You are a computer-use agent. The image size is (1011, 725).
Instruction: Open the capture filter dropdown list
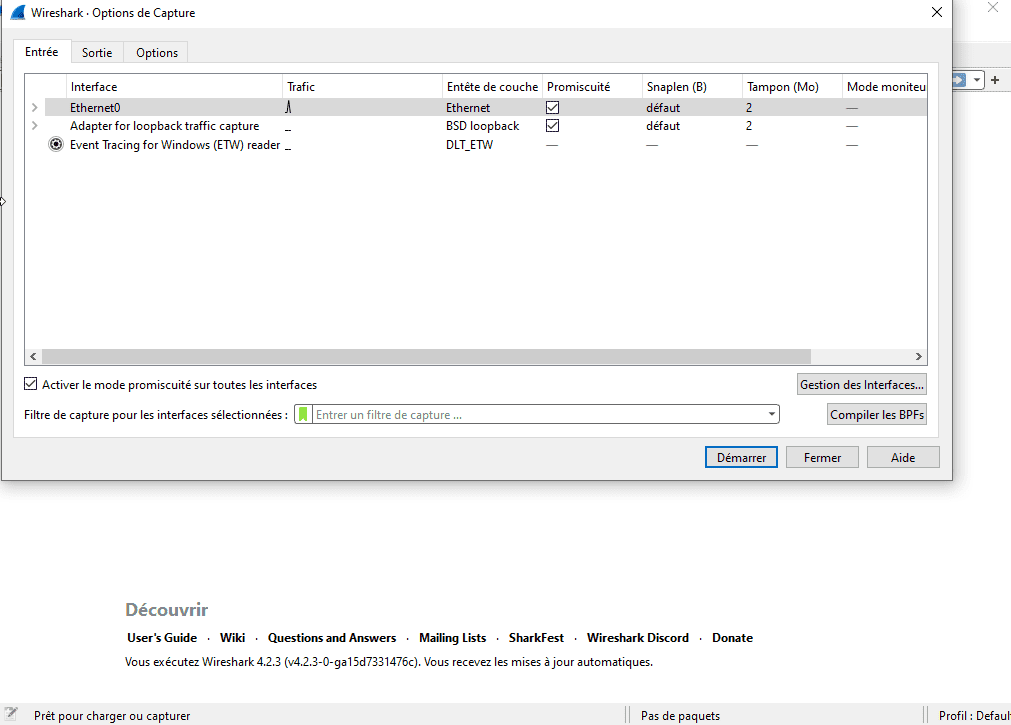[772, 414]
